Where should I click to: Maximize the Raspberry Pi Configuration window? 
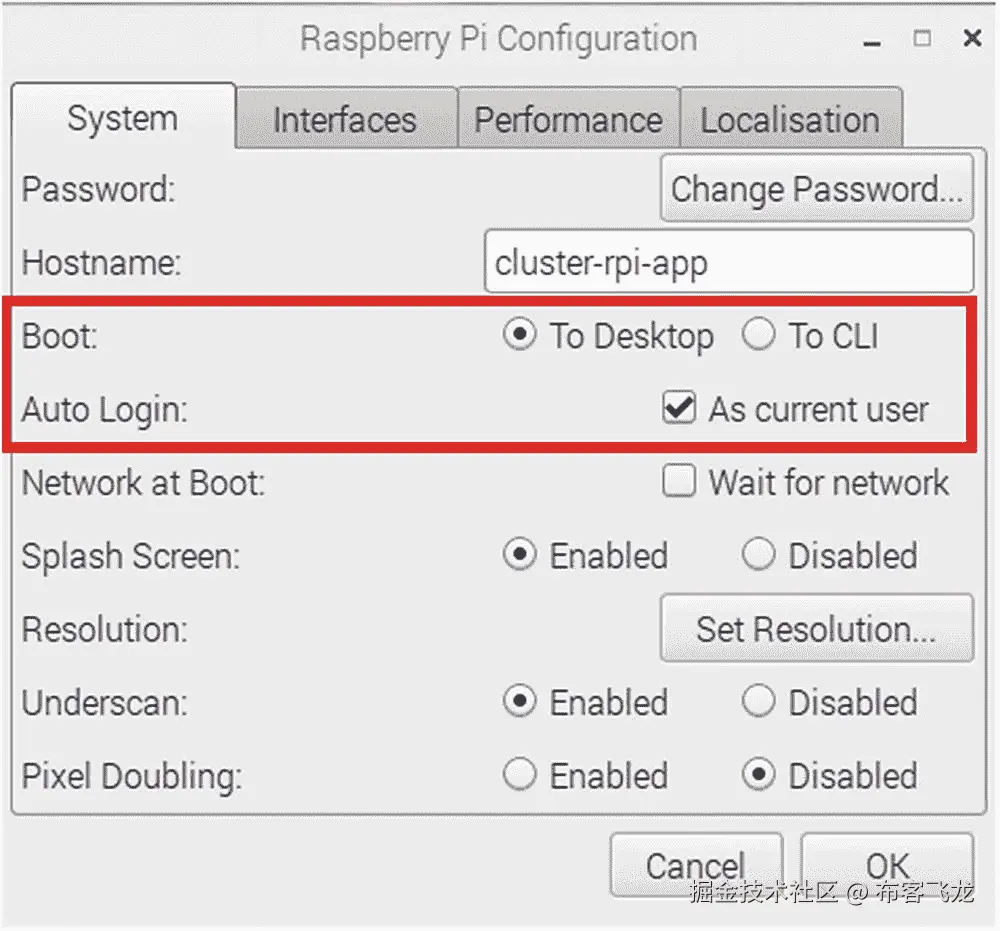click(x=922, y=39)
